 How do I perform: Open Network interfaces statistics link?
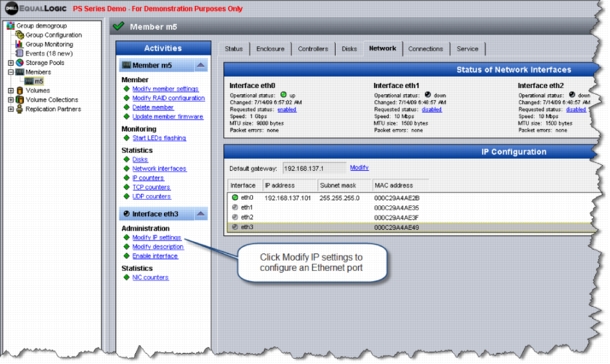coord(159,169)
